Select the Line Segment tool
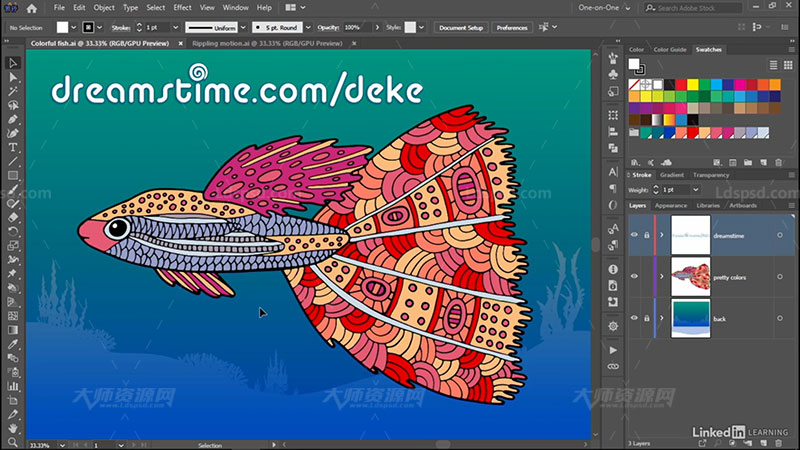 point(13,162)
